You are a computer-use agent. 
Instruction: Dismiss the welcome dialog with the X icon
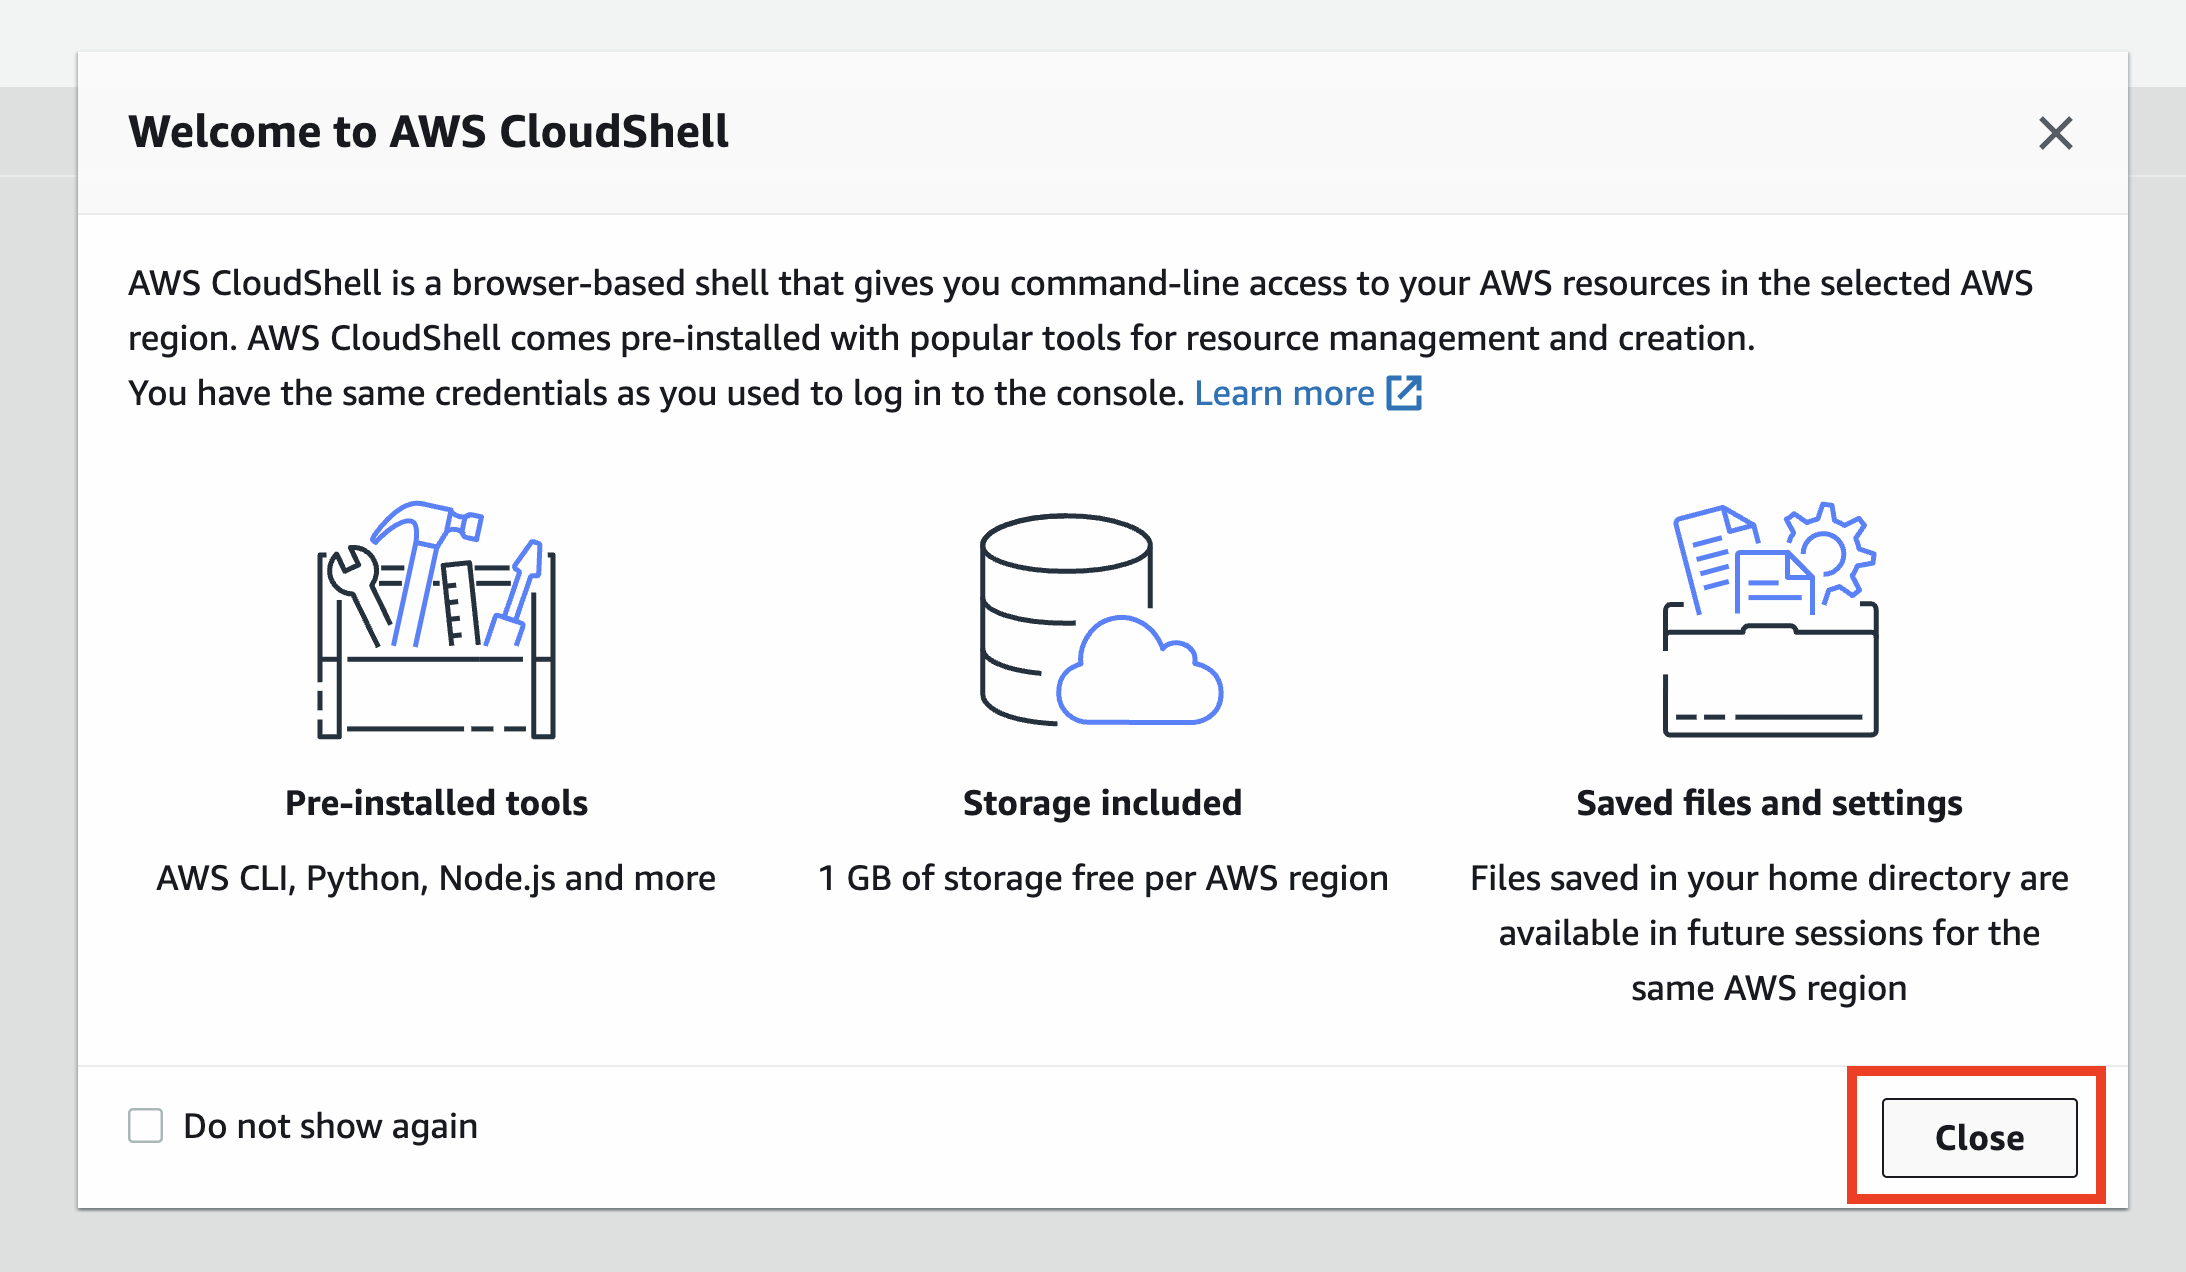pos(2055,133)
